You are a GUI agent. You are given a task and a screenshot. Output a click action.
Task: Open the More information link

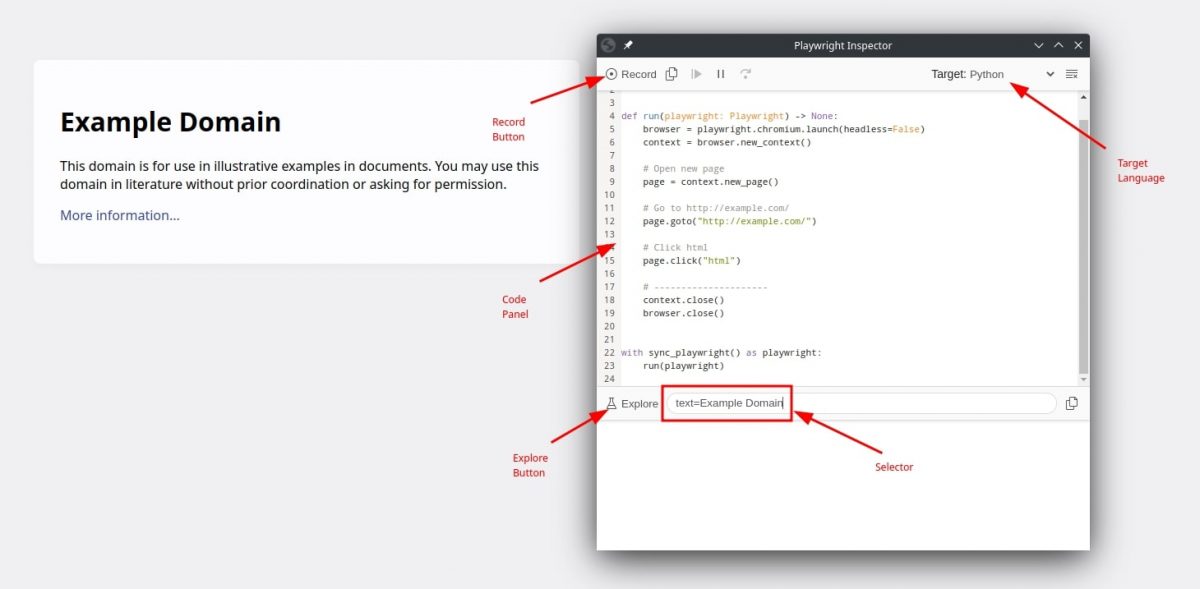[119, 215]
